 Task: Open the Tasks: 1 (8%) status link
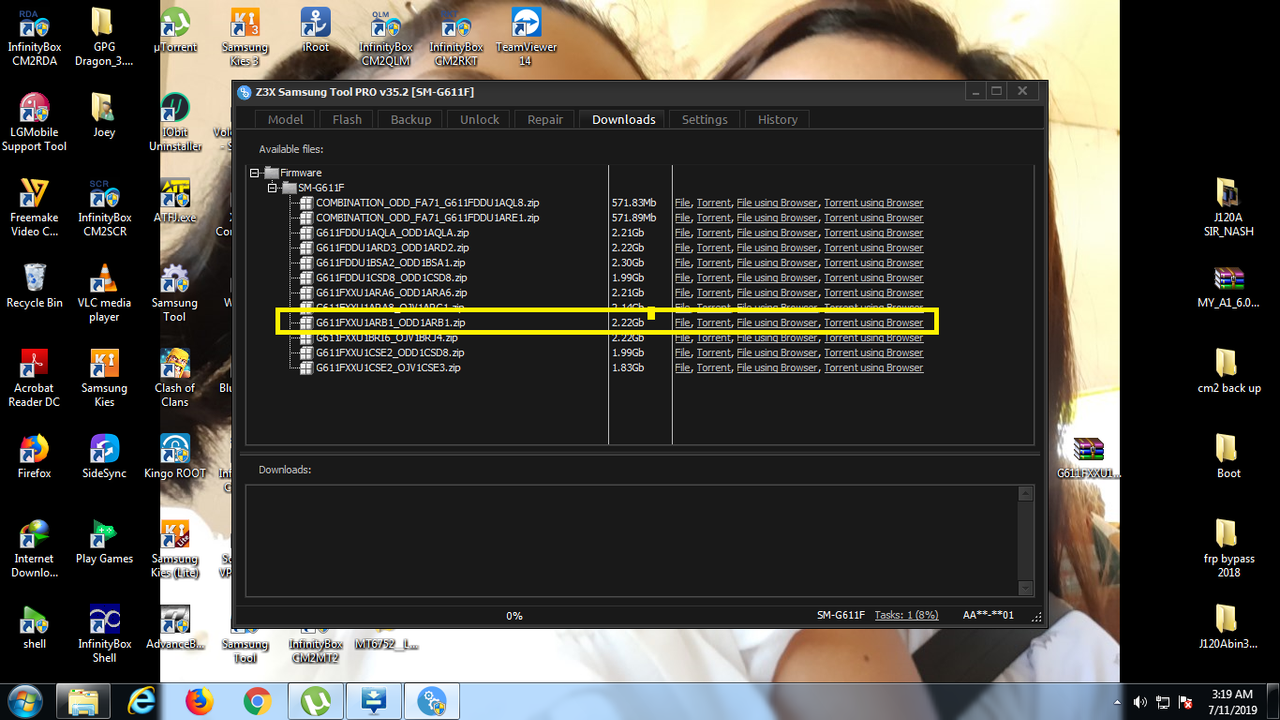tap(907, 615)
